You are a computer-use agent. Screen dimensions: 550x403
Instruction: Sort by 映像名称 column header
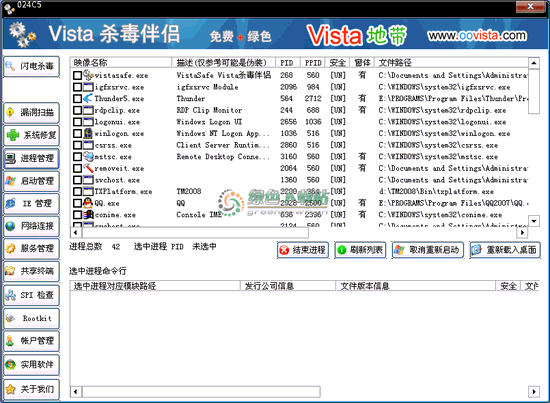coord(121,63)
